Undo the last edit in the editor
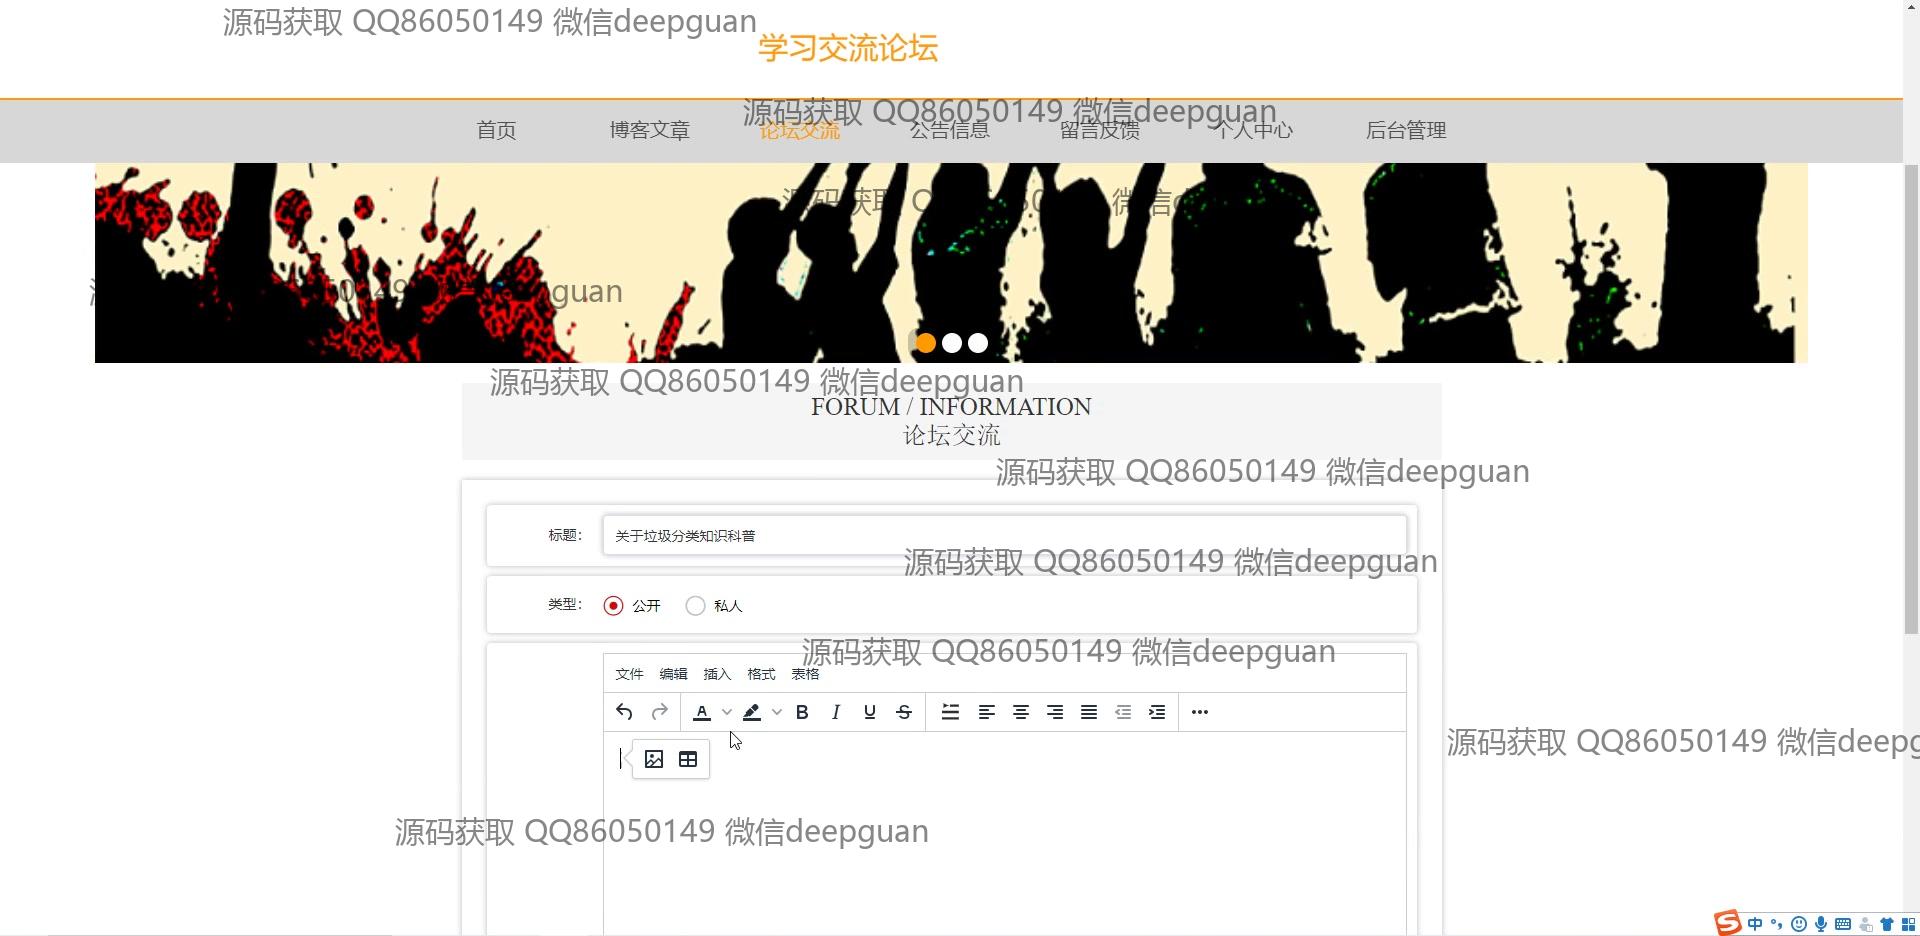Image resolution: width=1920 pixels, height=936 pixels. point(624,712)
